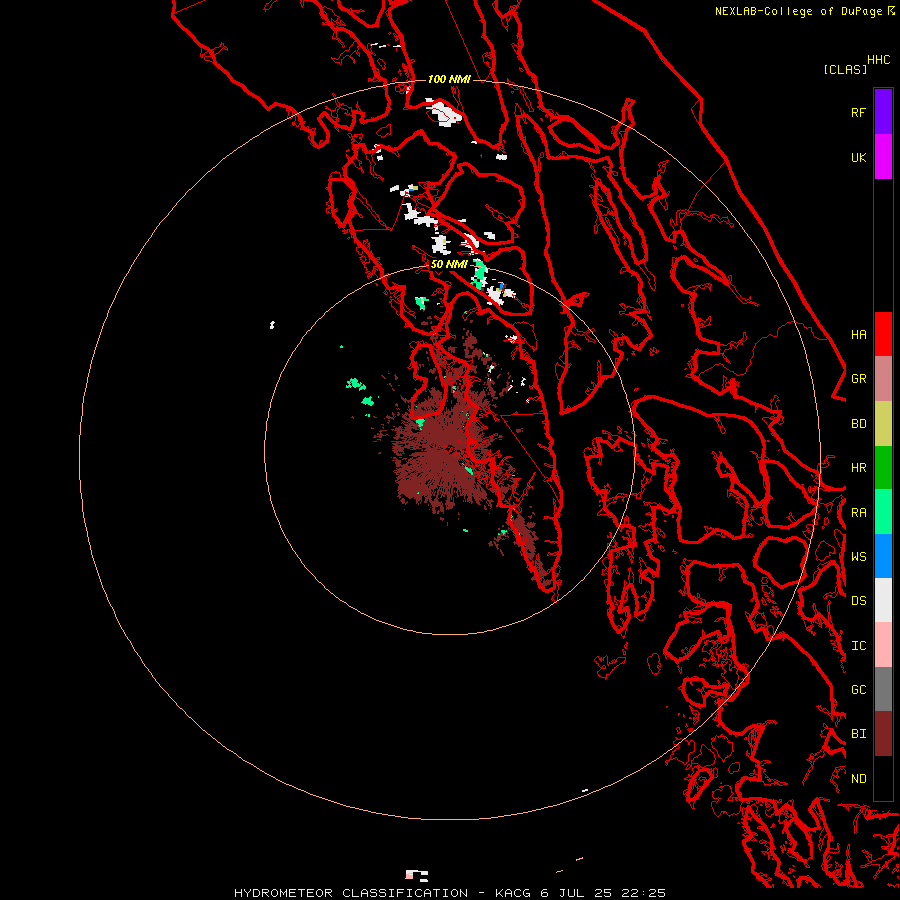The width and height of the screenshot is (900, 900).
Task: Select the yellow BD legend swatch
Action: pos(883,424)
